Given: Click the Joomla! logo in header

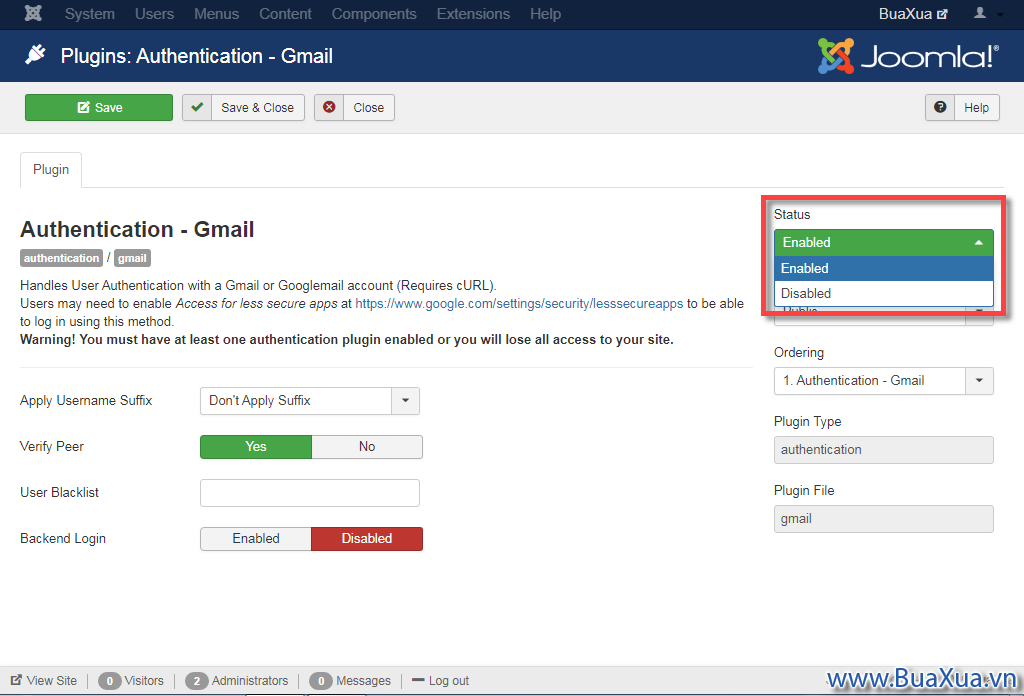Looking at the screenshot, I should [x=908, y=56].
